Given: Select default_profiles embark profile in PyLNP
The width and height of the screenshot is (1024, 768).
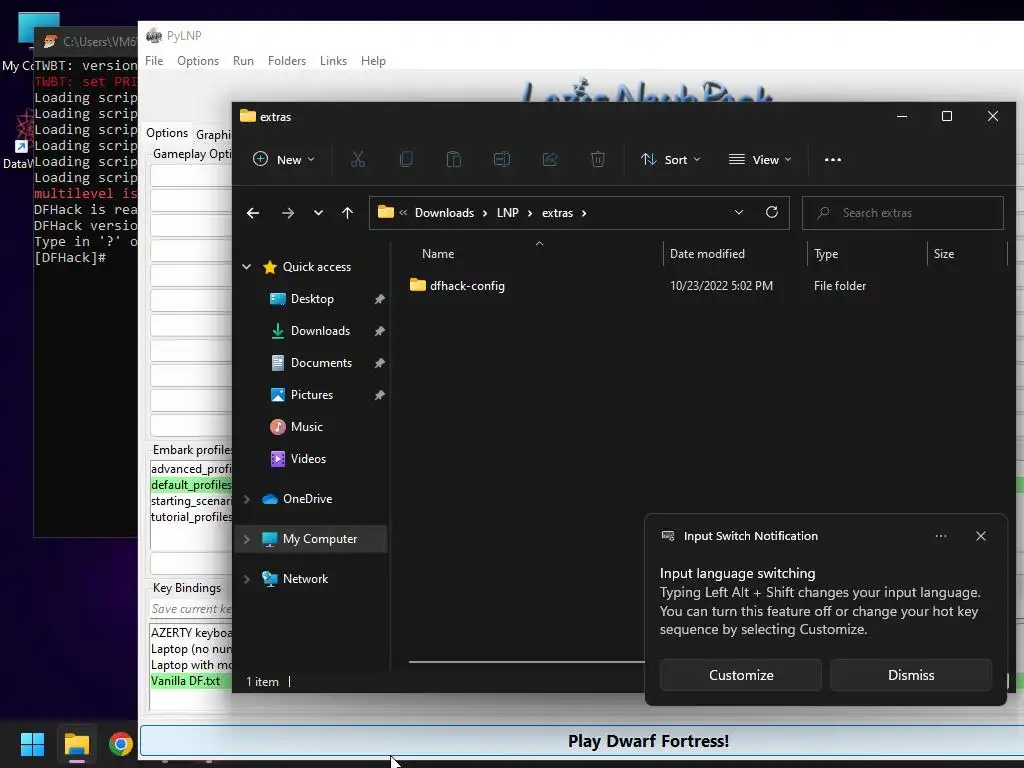Looking at the screenshot, I should tap(191, 485).
